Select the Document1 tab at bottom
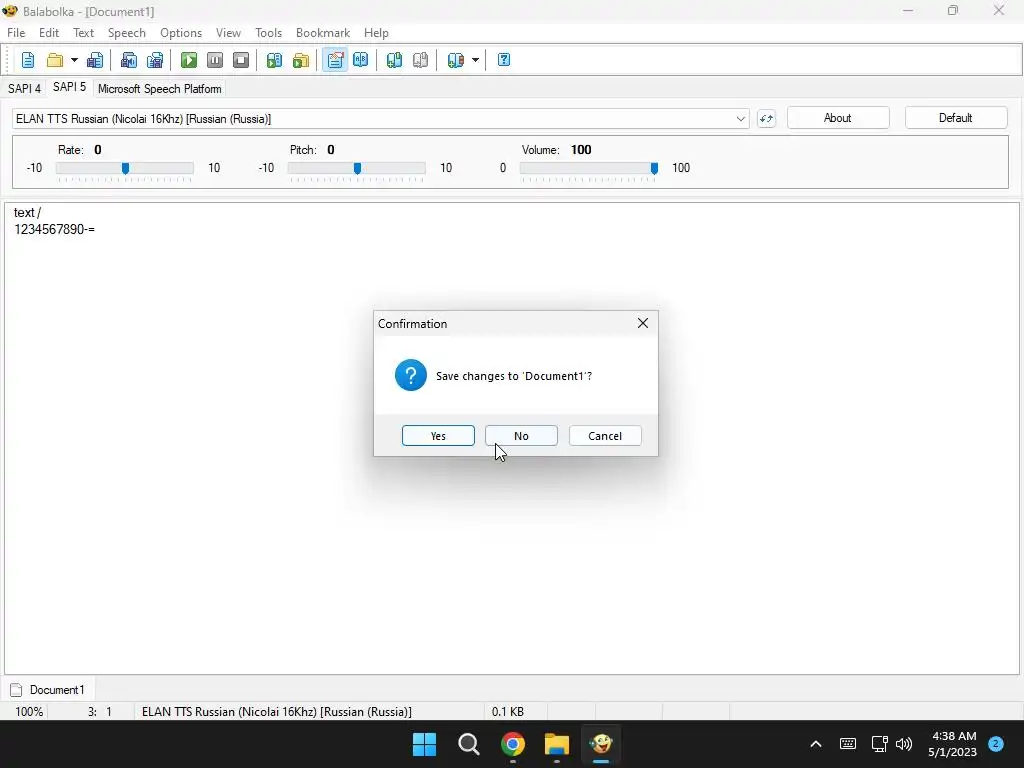Viewport: 1024px width, 768px height. click(x=48, y=690)
